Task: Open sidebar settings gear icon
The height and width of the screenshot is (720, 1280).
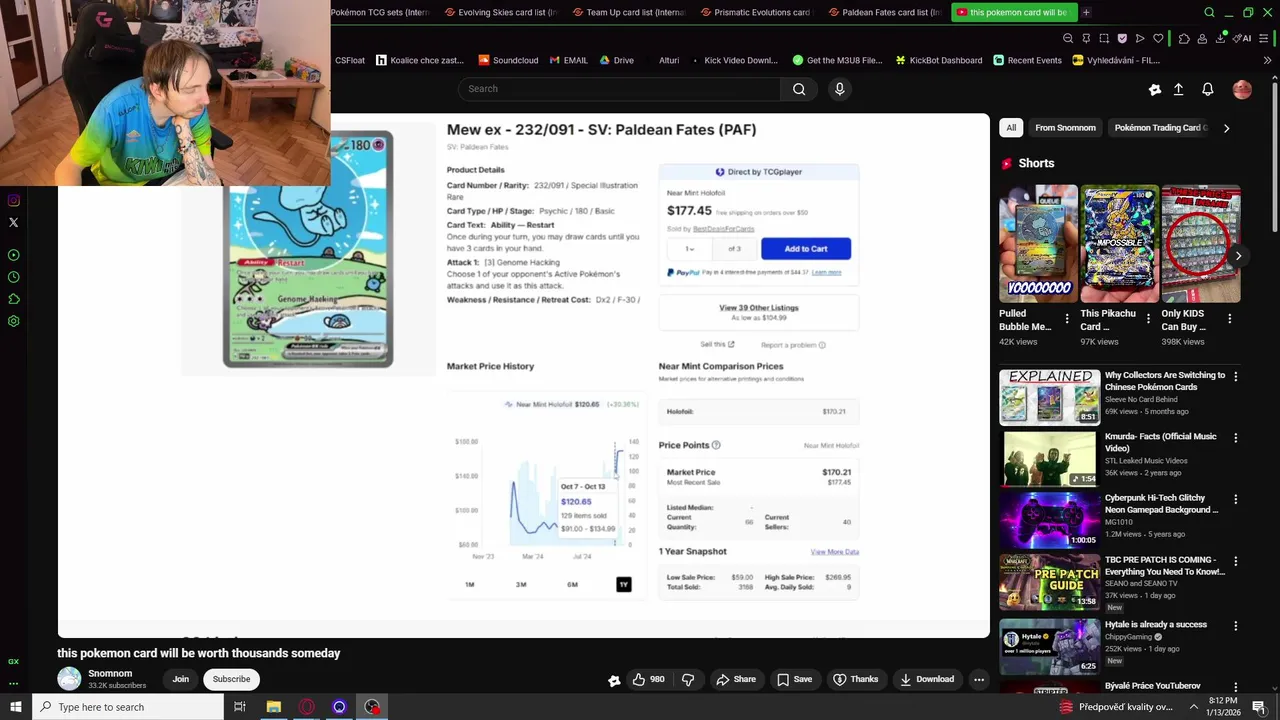Action: pyautogui.click(x=13, y=321)
